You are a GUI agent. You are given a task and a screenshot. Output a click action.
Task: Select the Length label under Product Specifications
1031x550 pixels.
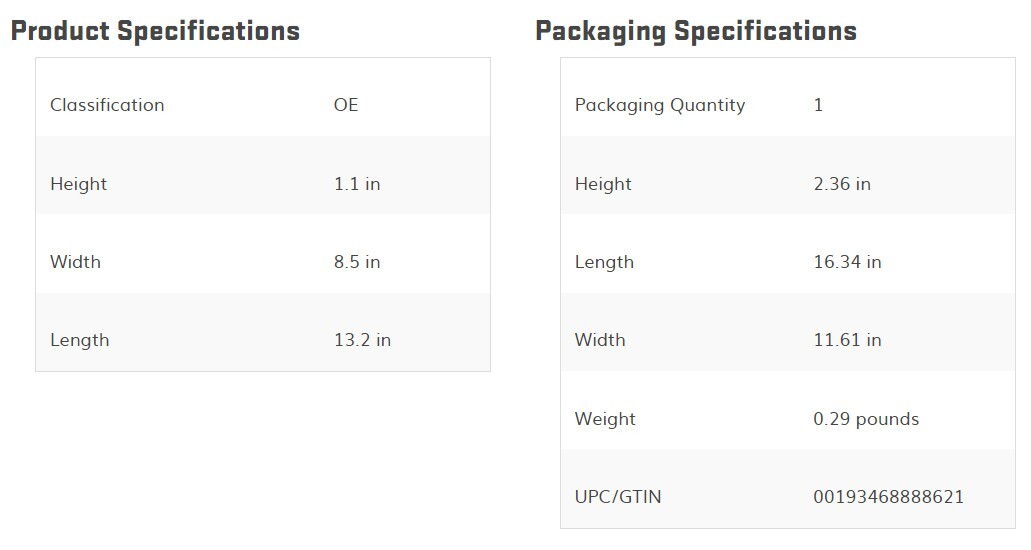coord(79,340)
